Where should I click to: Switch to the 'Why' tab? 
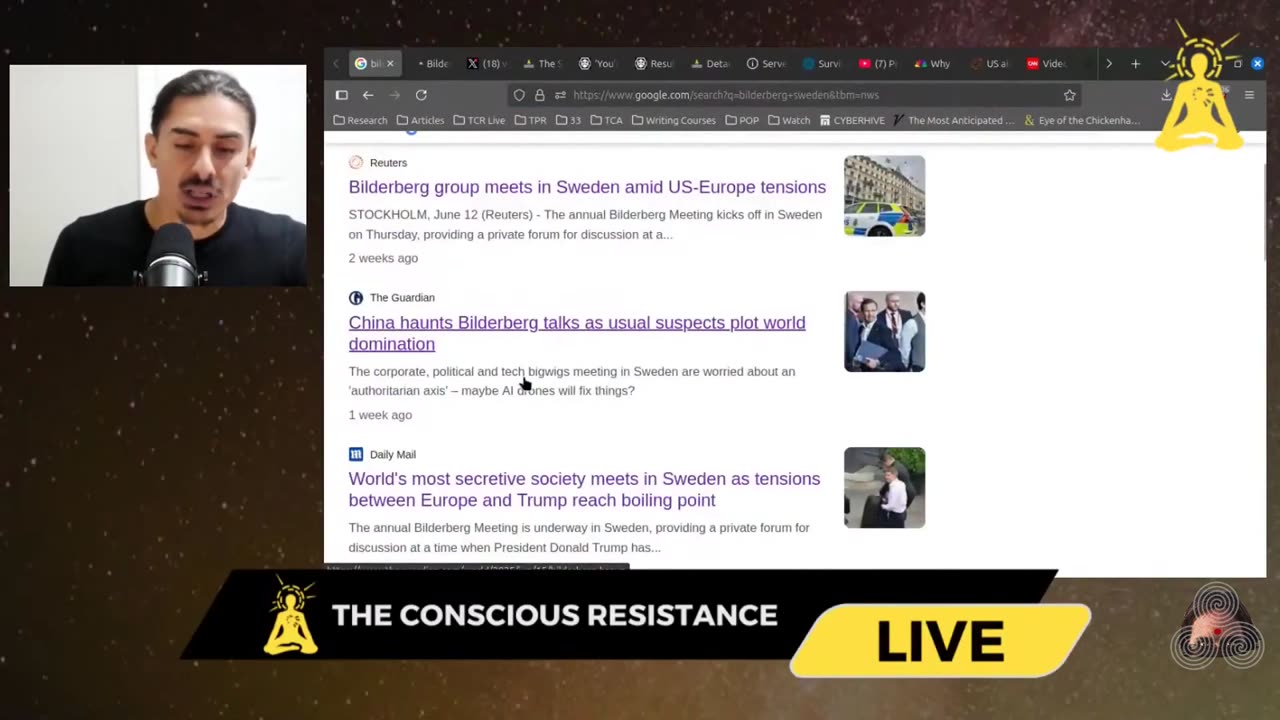point(934,64)
